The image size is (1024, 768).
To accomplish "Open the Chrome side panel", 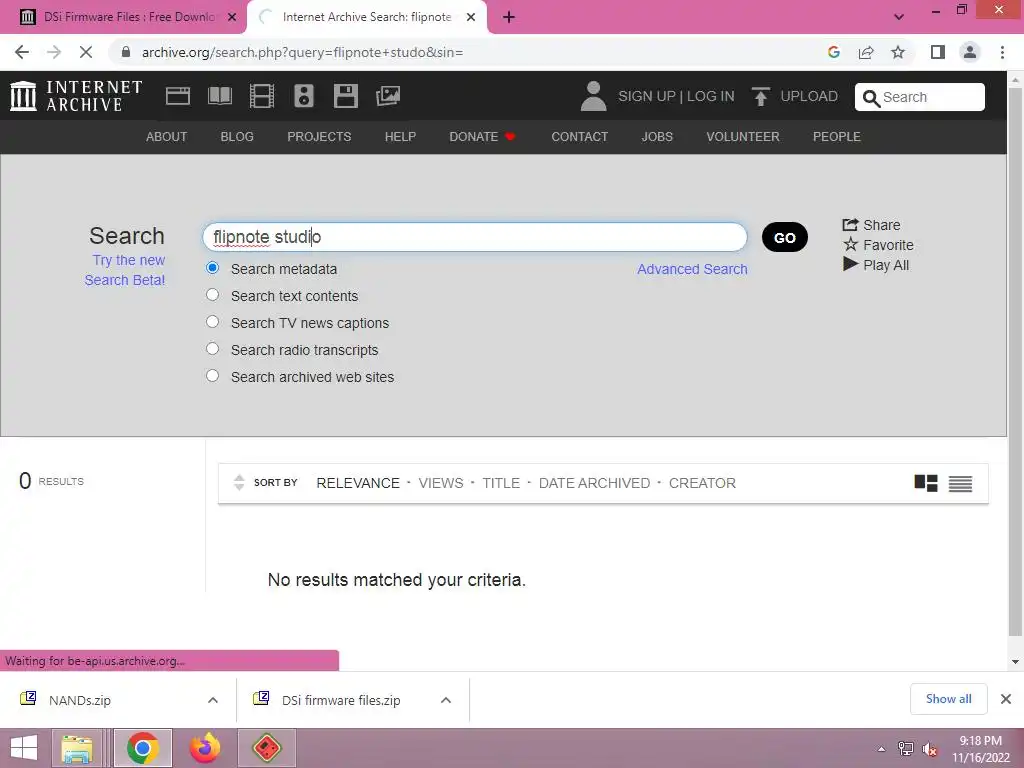I will [x=938, y=52].
